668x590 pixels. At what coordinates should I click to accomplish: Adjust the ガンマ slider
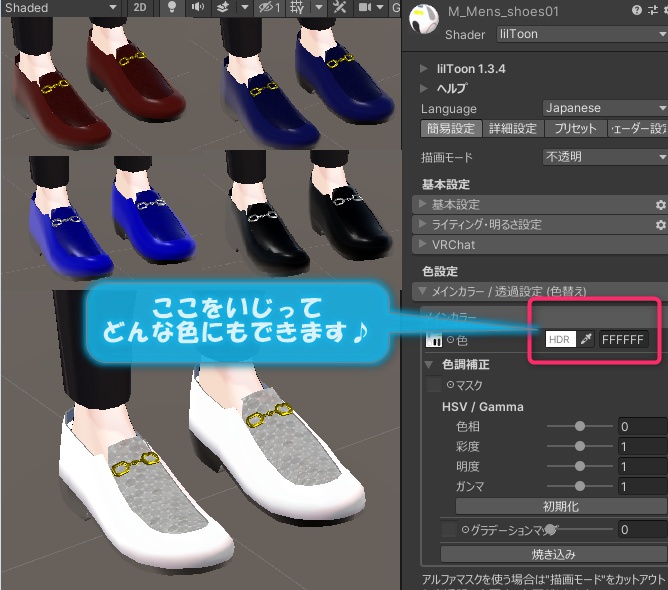click(x=579, y=486)
